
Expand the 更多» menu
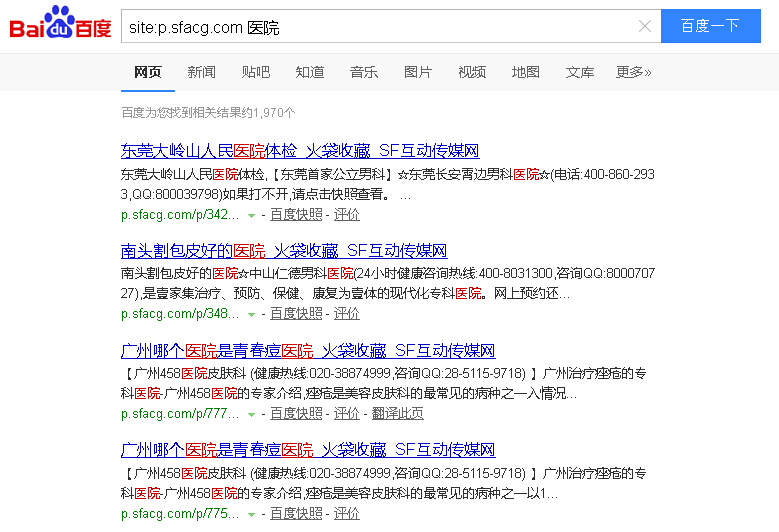click(634, 72)
